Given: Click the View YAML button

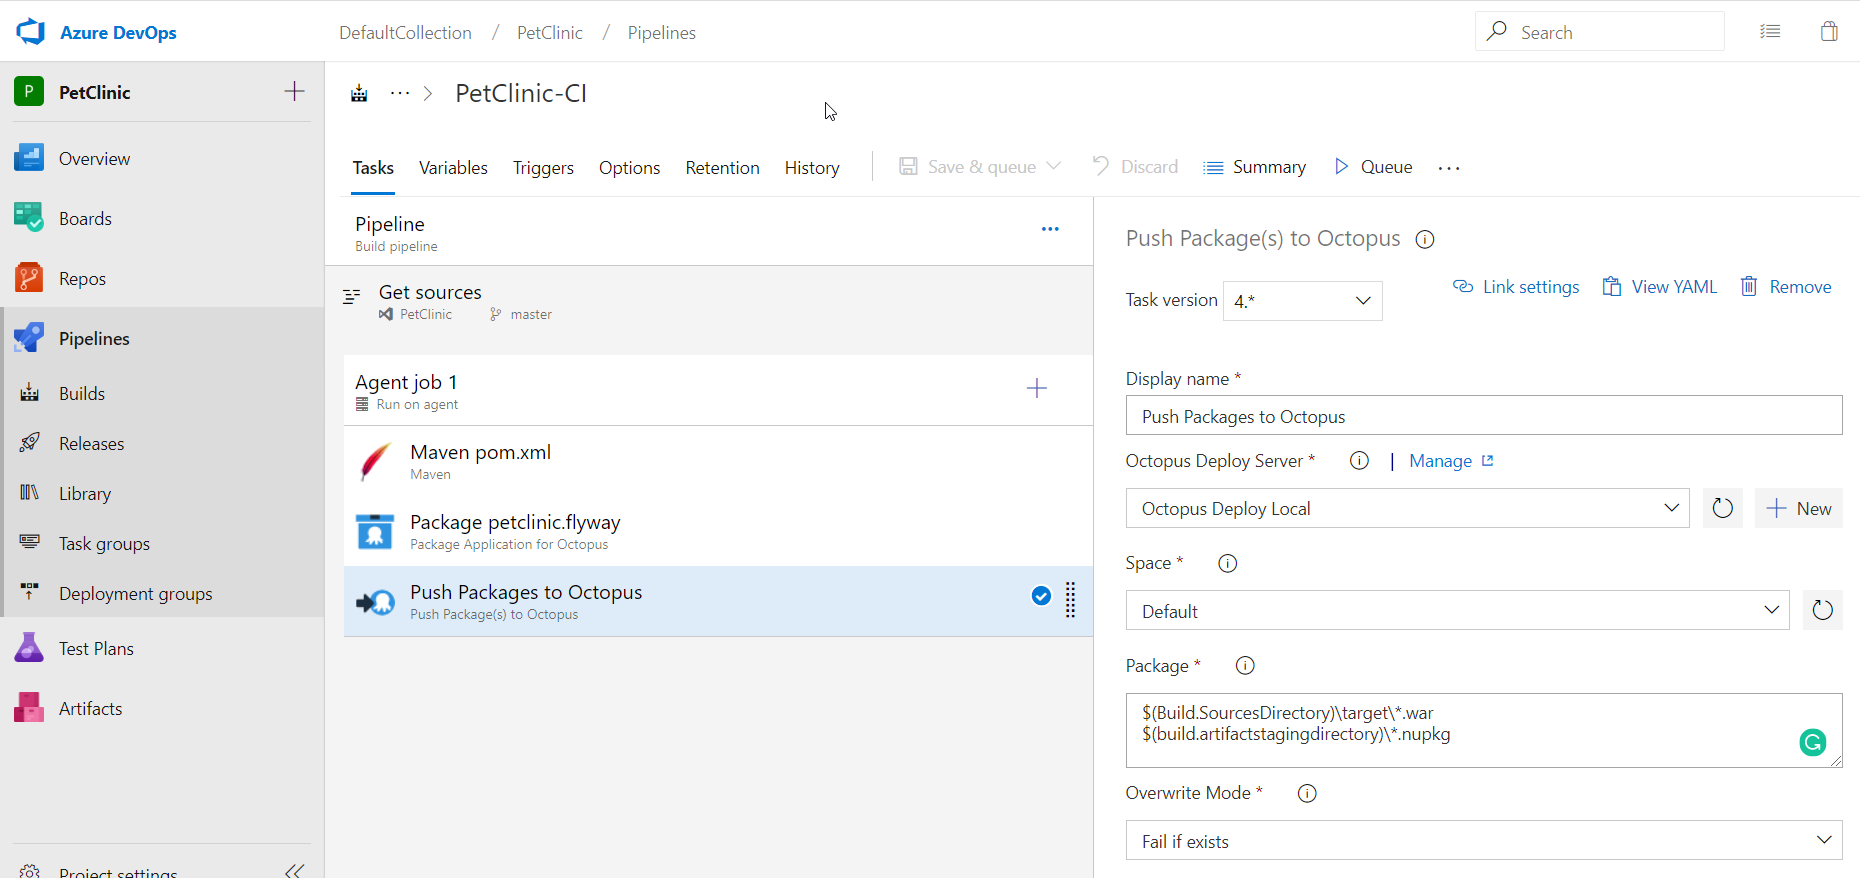Looking at the screenshot, I should point(1660,287).
